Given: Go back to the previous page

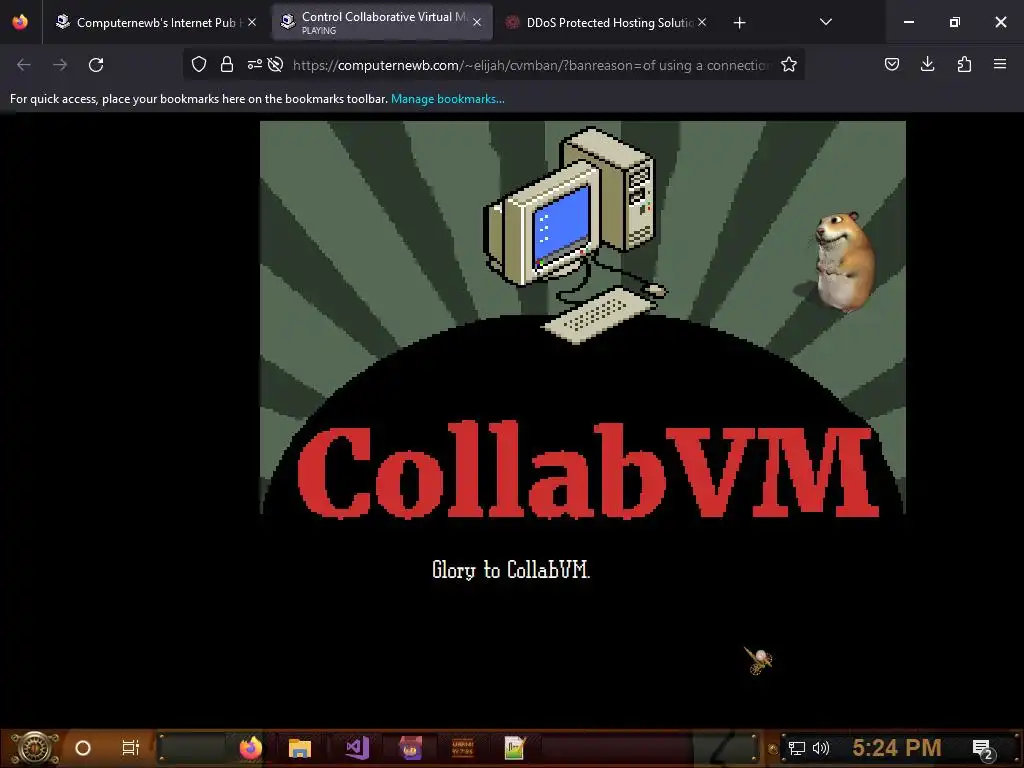Looking at the screenshot, I should tap(24, 65).
